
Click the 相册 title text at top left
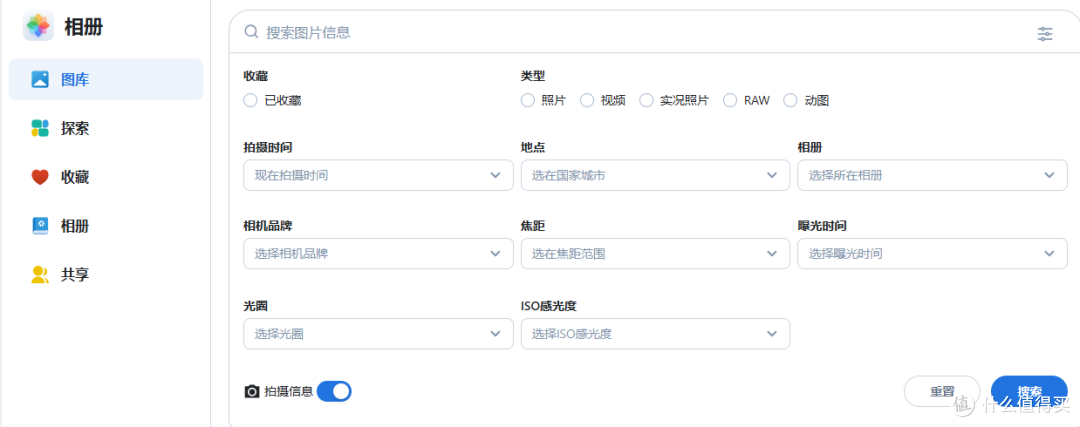point(83,27)
